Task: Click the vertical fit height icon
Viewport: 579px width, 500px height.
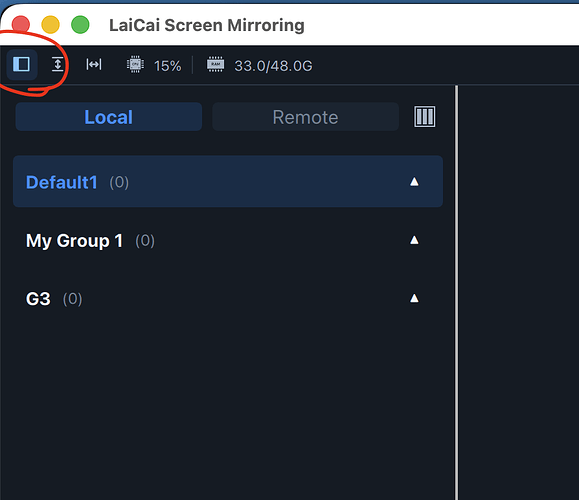Action: 58,65
